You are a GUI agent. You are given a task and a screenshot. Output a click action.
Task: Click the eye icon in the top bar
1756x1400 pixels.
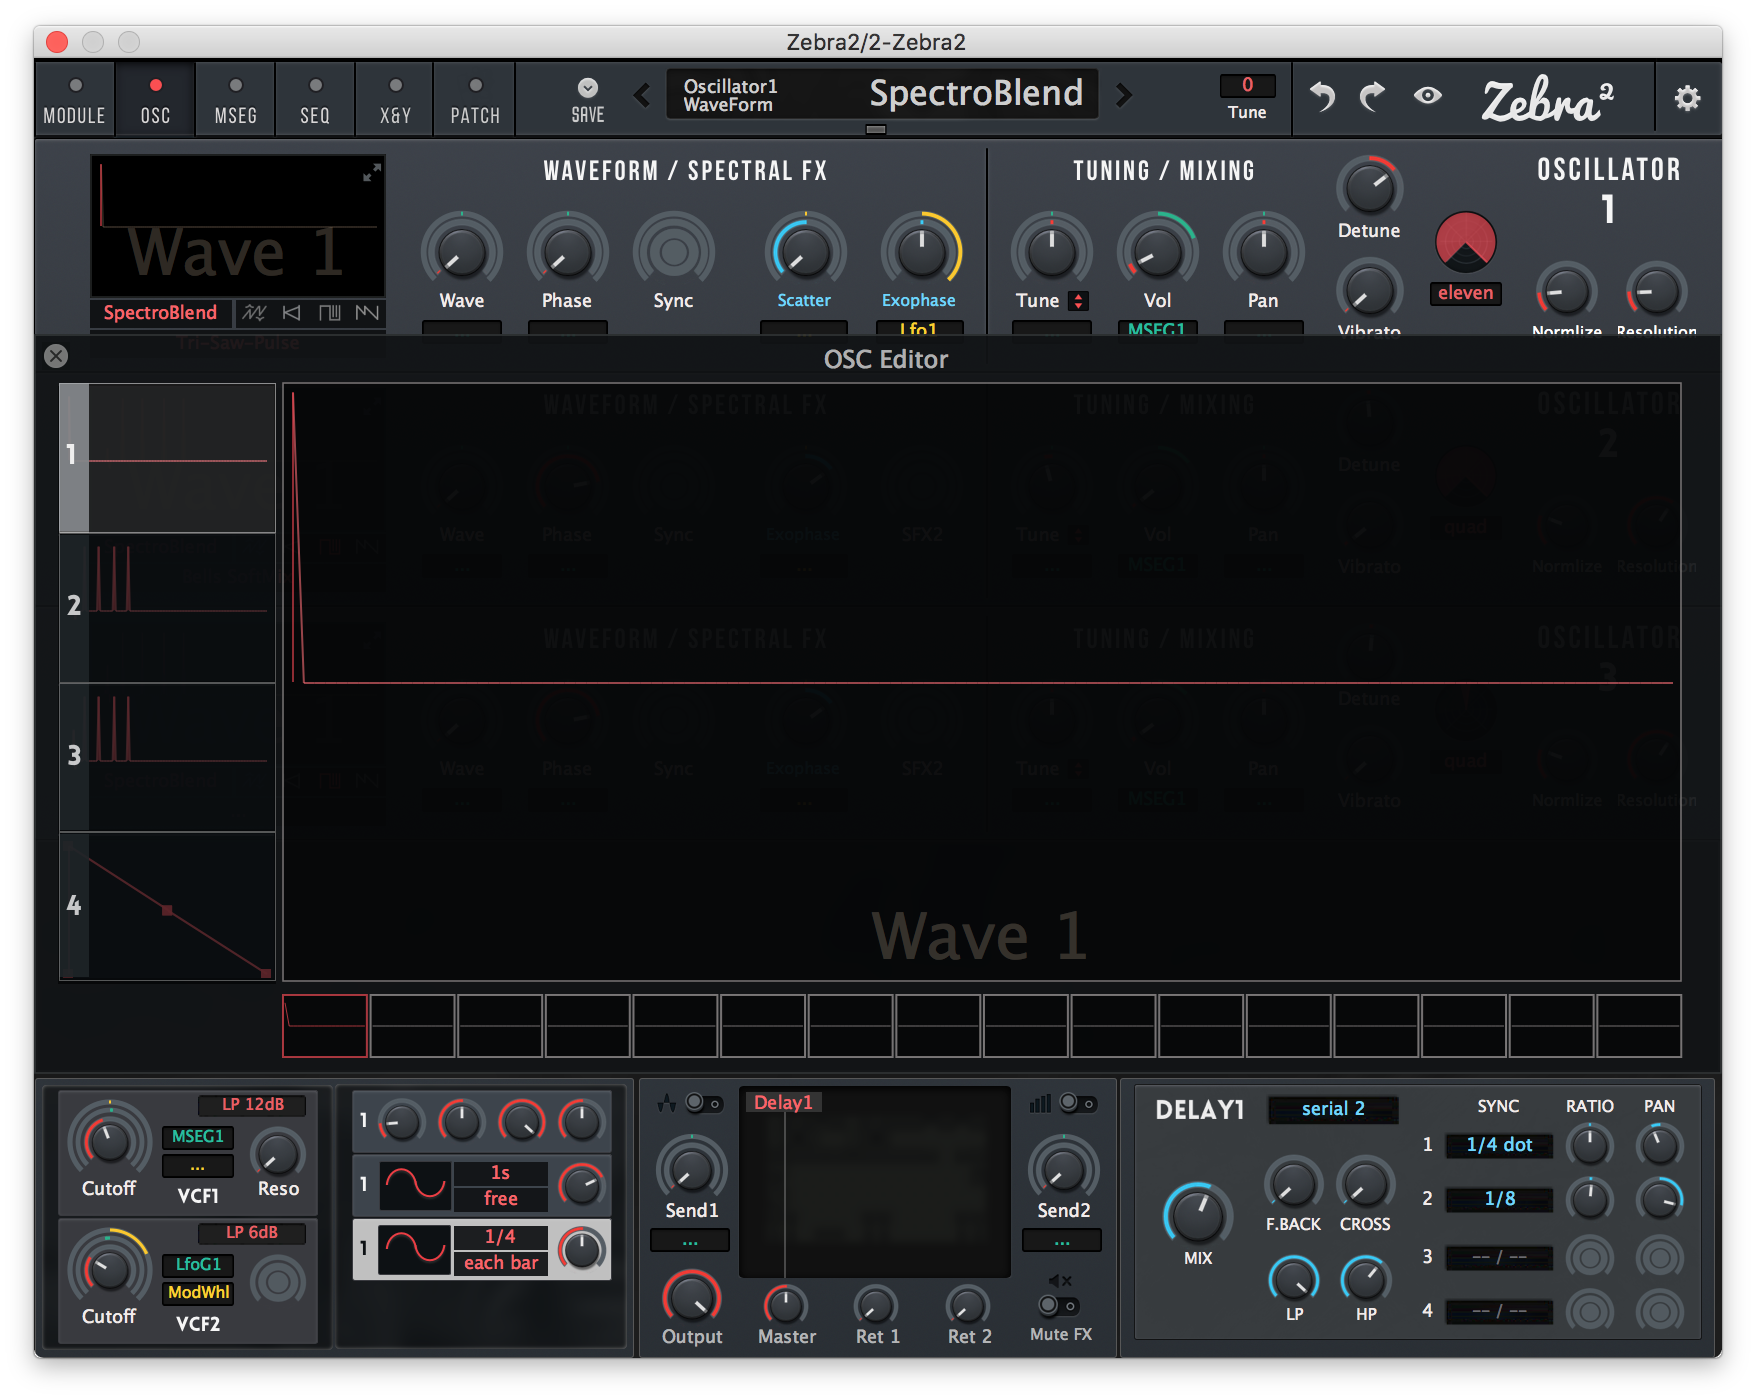click(x=1428, y=96)
